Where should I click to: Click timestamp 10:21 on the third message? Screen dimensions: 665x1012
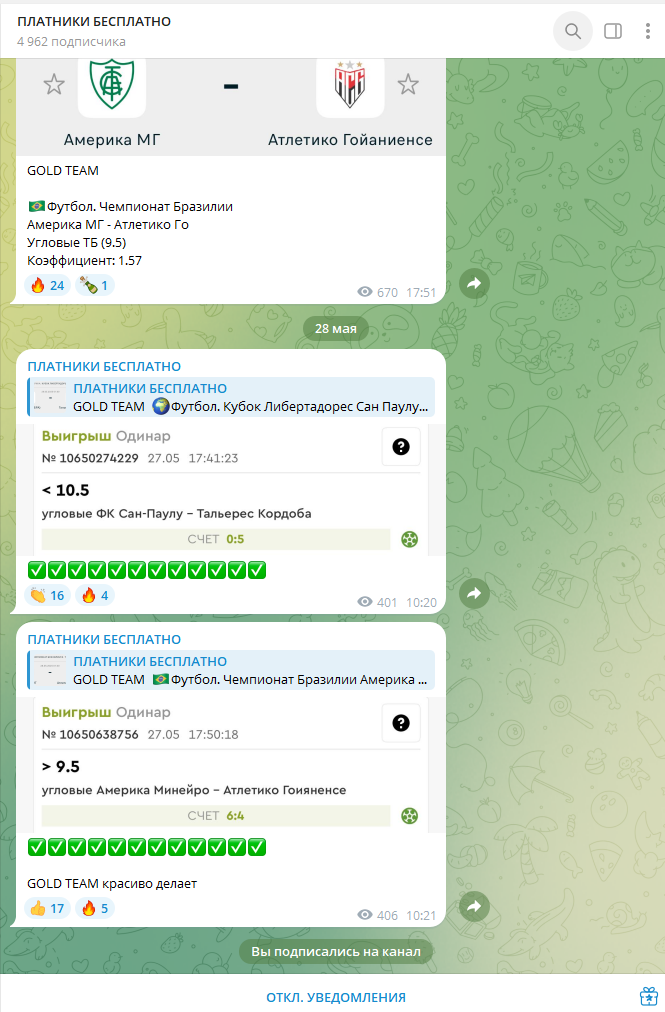tap(421, 915)
